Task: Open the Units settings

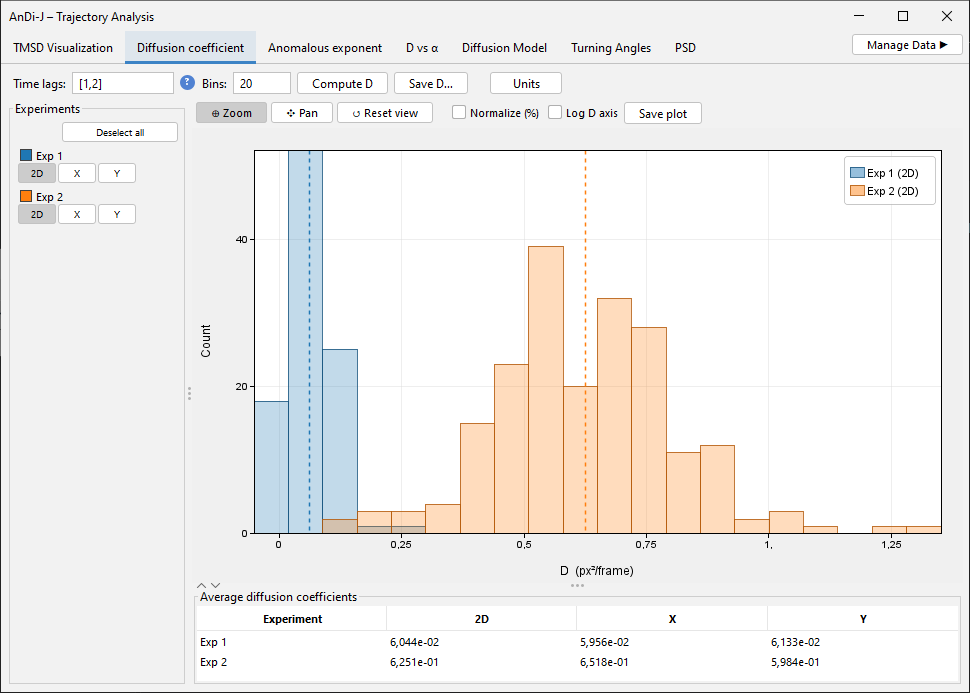Action: pos(526,84)
